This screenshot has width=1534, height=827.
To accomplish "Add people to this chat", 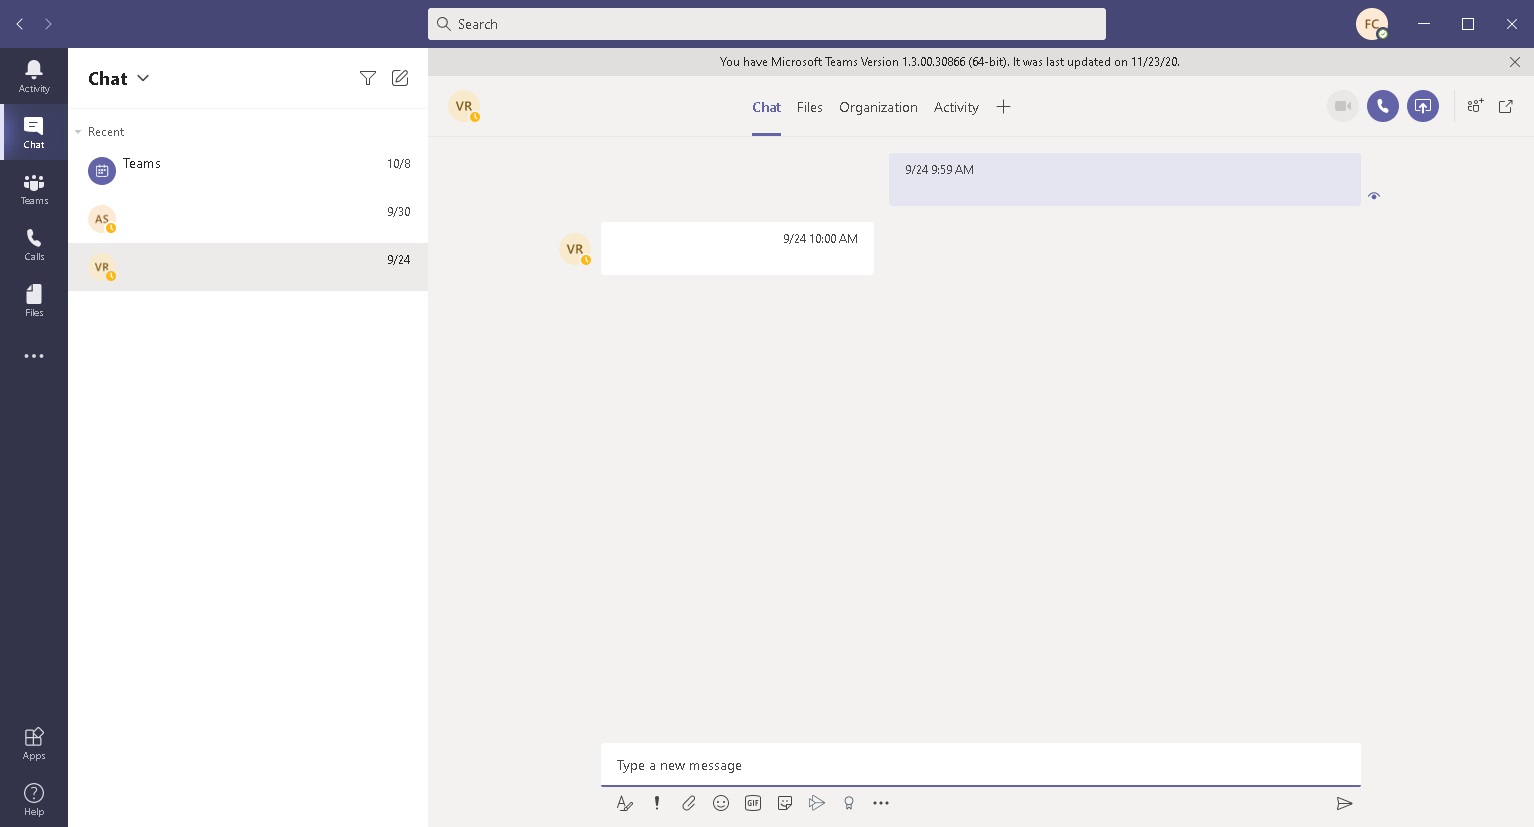I will [1475, 106].
